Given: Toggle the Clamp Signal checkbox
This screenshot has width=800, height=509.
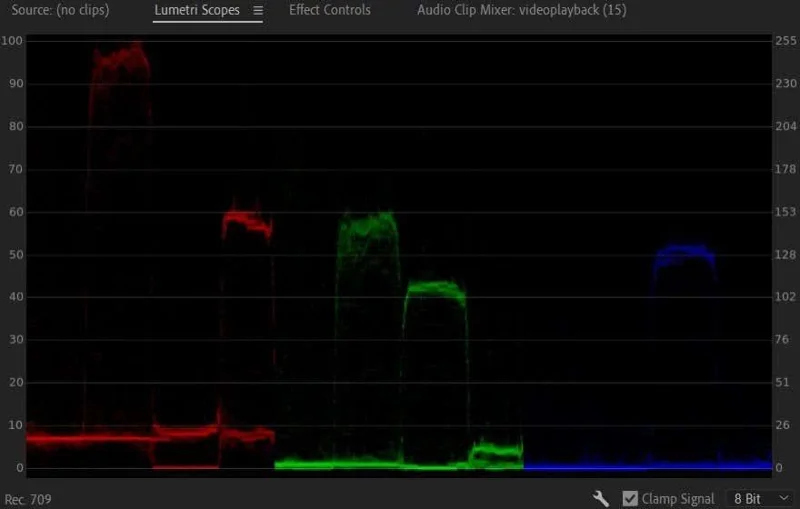Looking at the screenshot, I should coord(630,498).
